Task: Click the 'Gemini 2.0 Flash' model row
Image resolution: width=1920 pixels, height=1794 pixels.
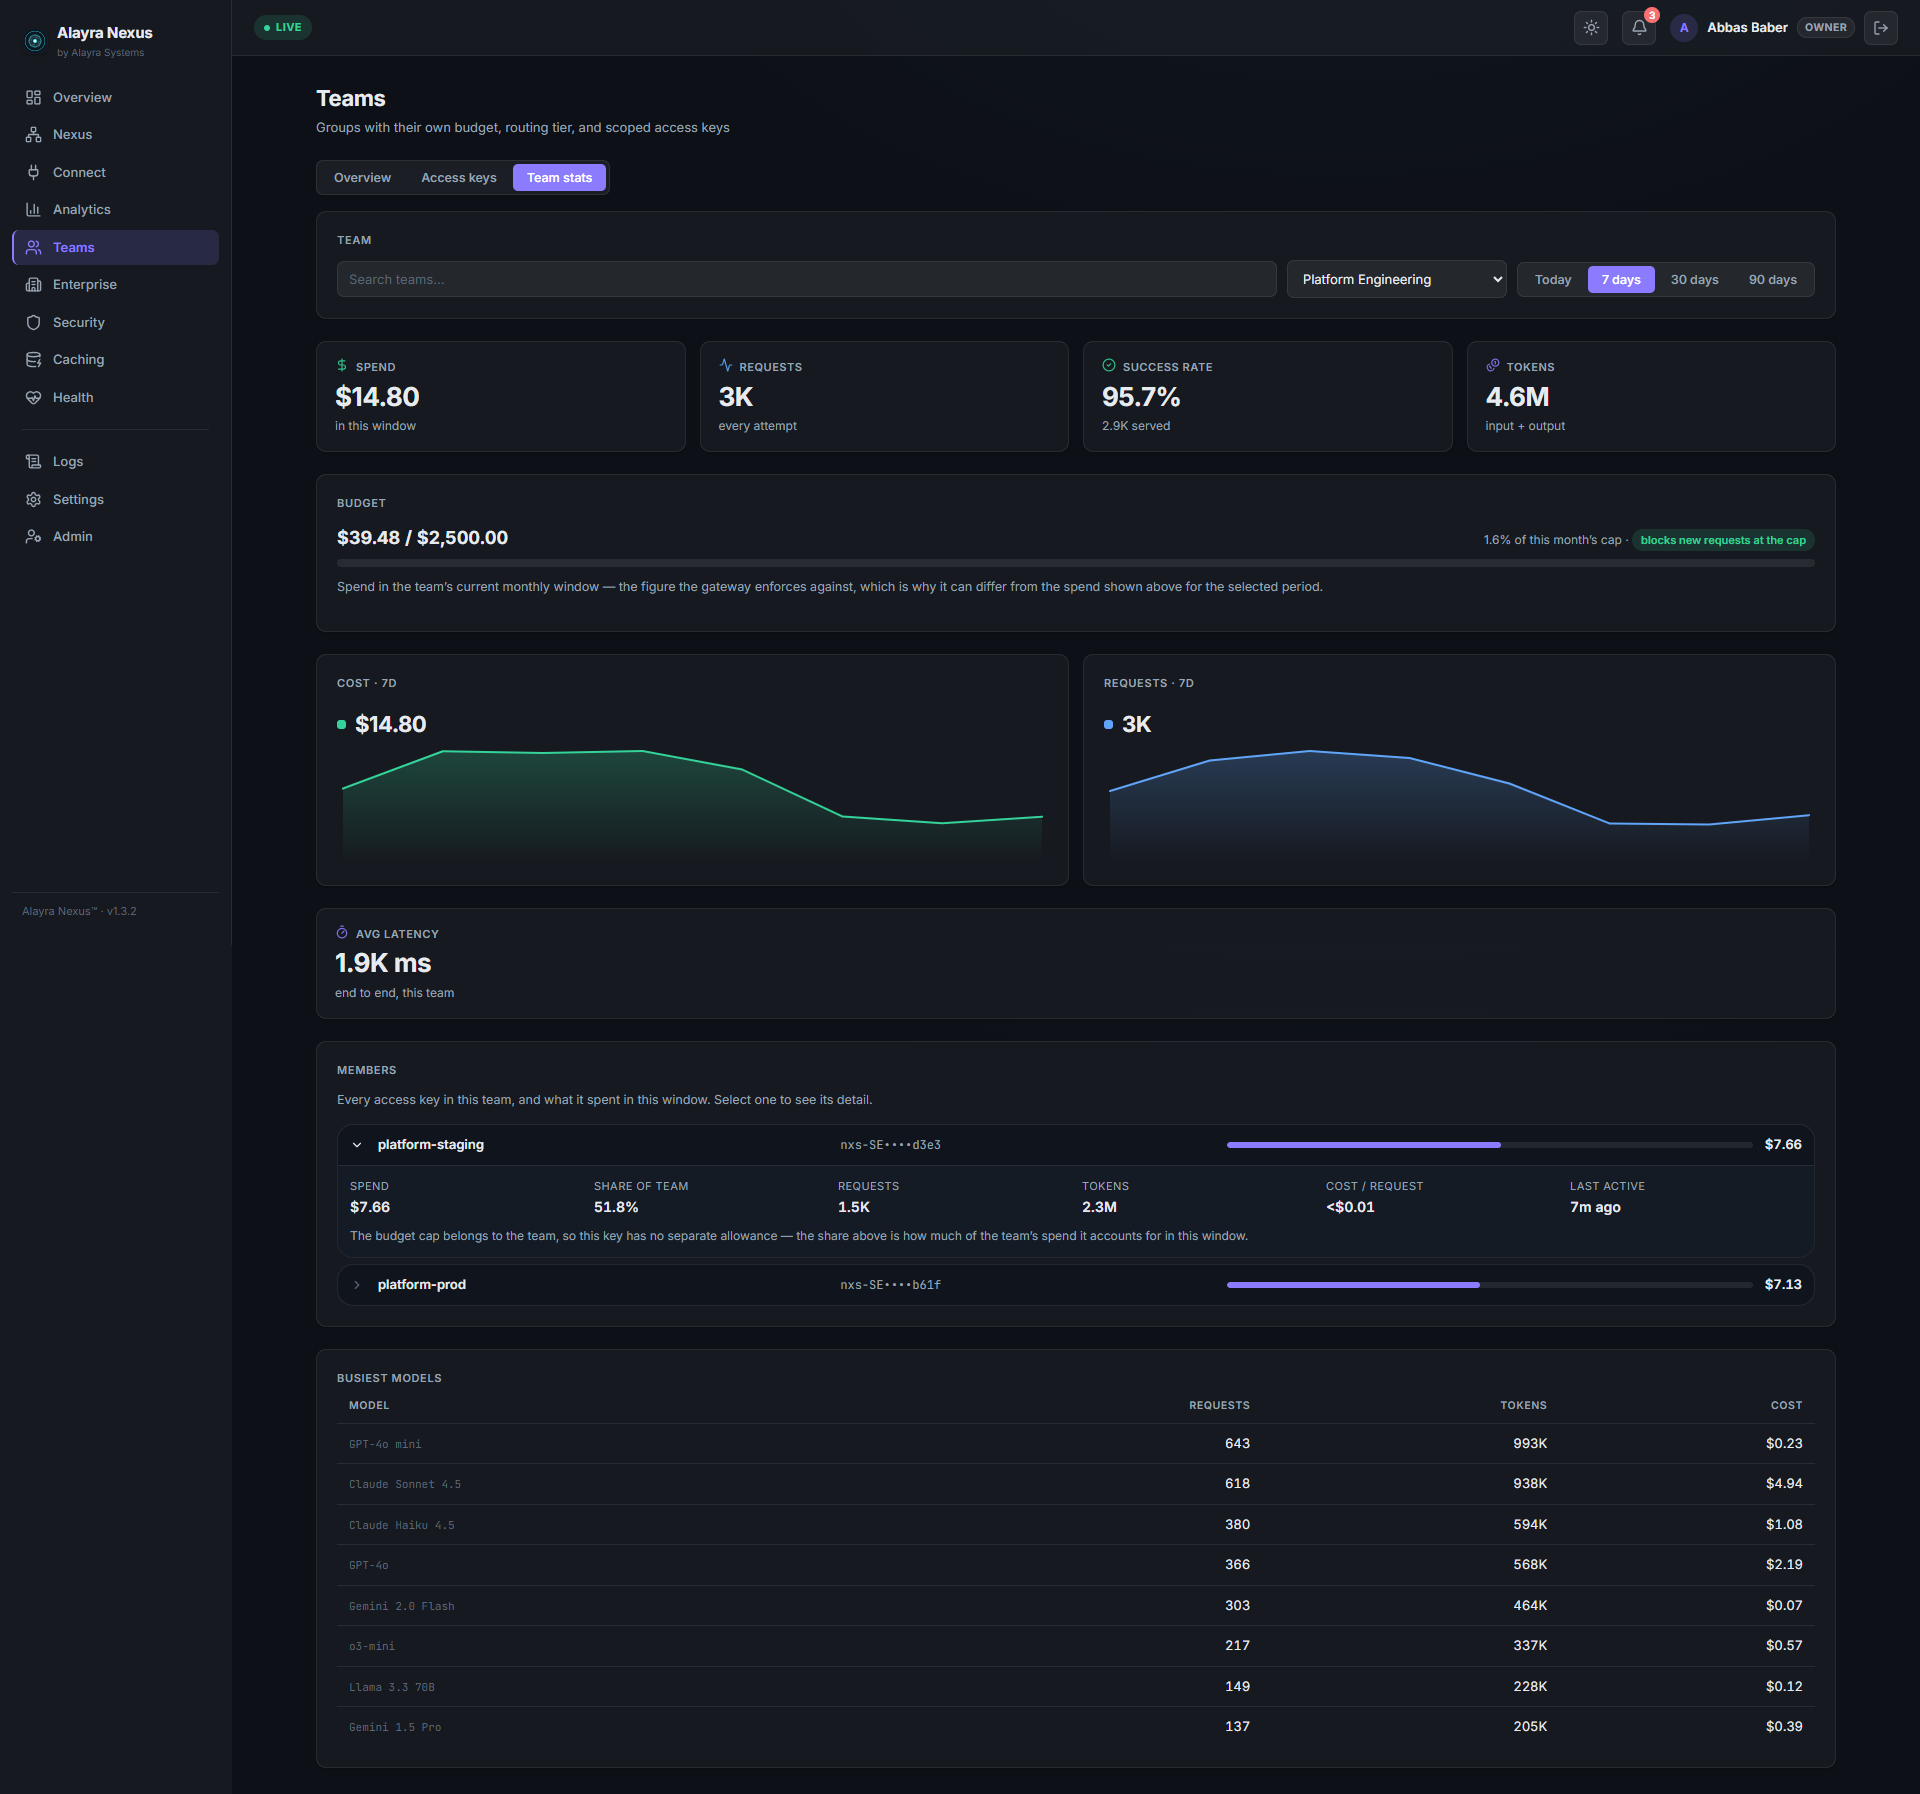Action: [1076, 1606]
